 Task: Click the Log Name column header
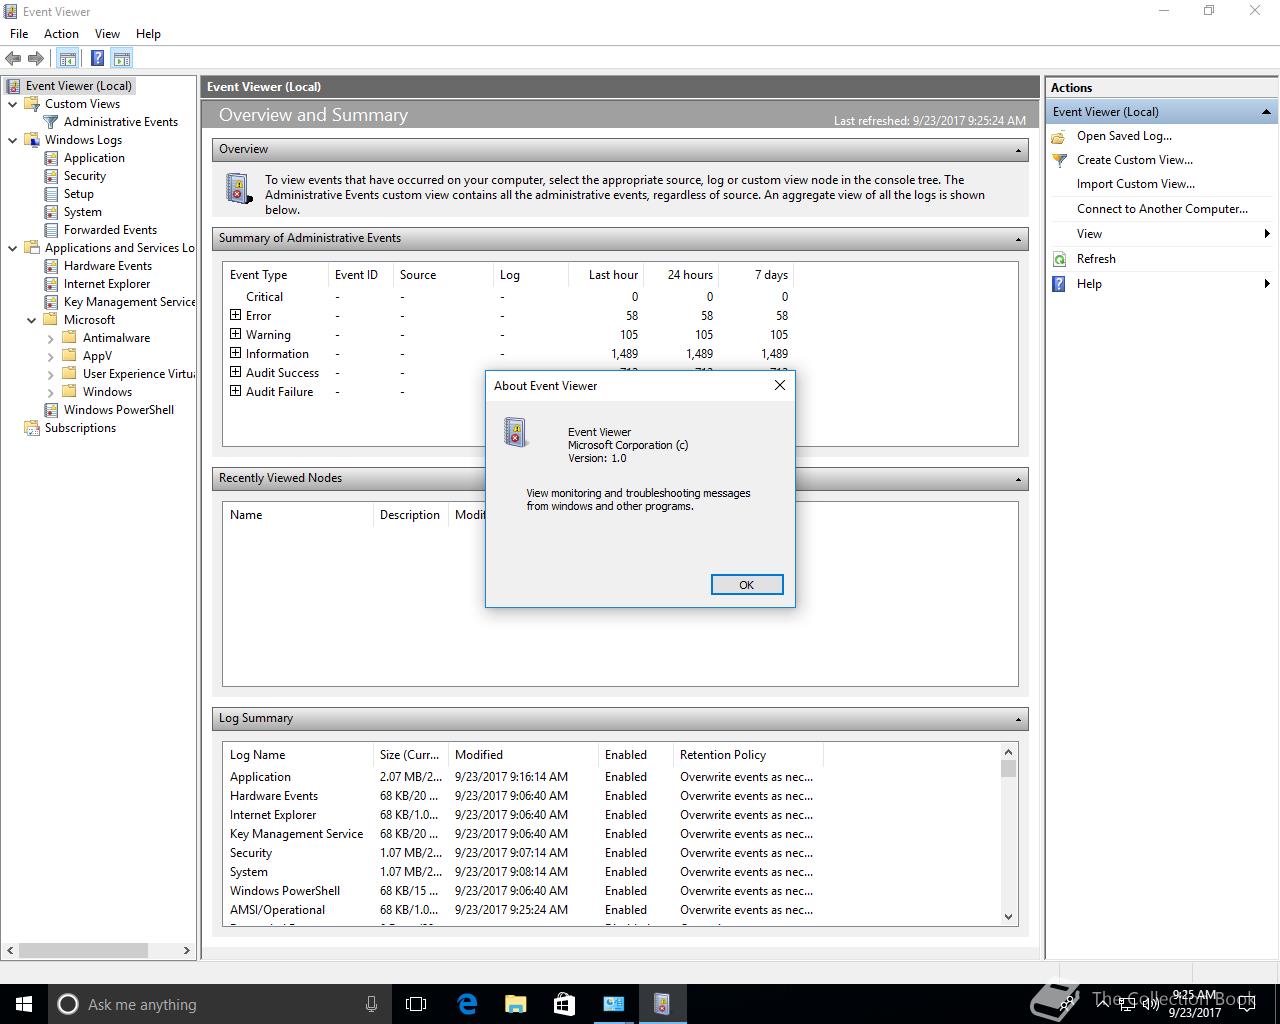tap(297, 755)
